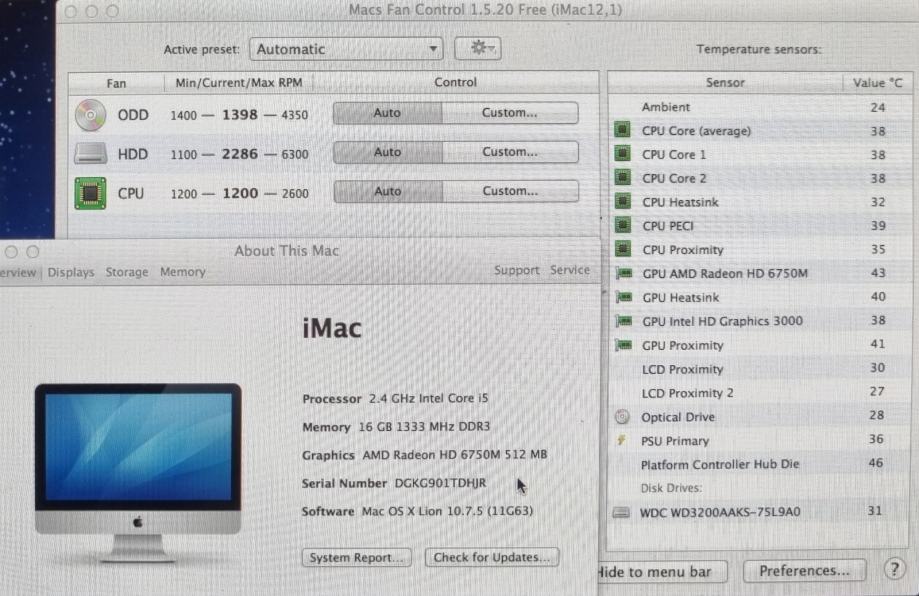Click the CPU fan chip icon
This screenshot has height=596, width=919.
click(90, 193)
